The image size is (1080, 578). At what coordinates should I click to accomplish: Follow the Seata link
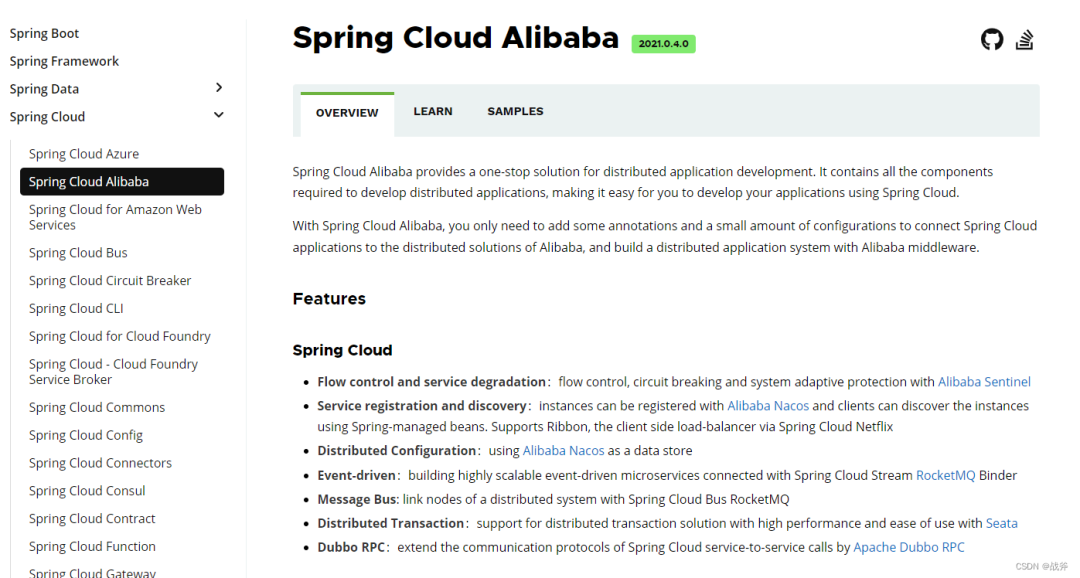tap(1001, 523)
